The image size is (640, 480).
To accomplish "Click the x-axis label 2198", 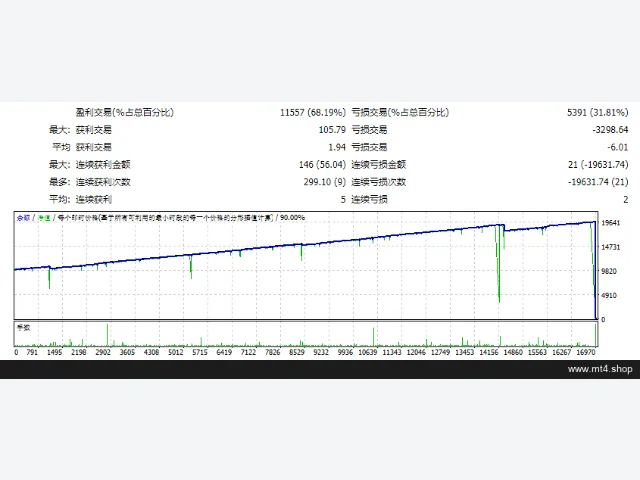I will [79, 352].
